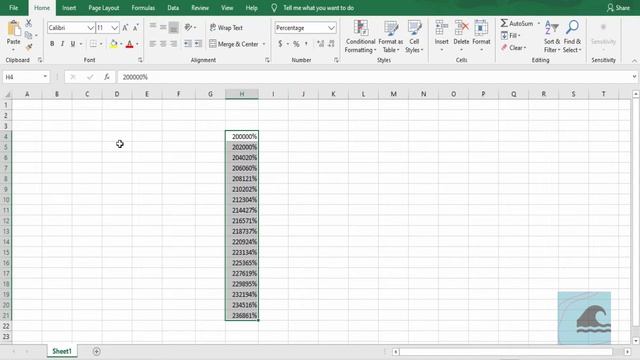Toggle Align Right
Screen dimensions: 640x360
point(173,44)
